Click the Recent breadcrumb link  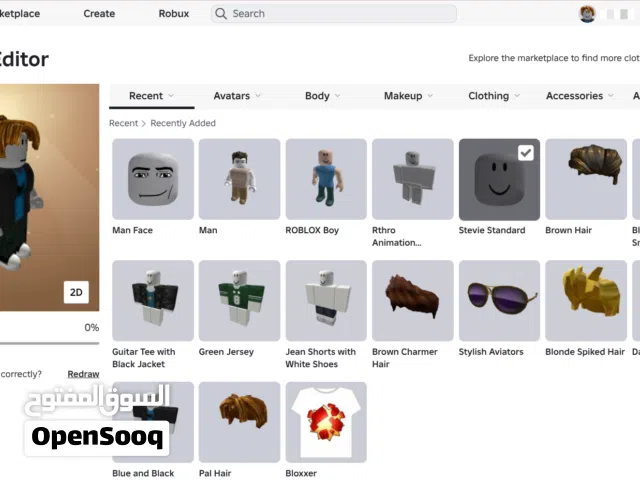(123, 123)
